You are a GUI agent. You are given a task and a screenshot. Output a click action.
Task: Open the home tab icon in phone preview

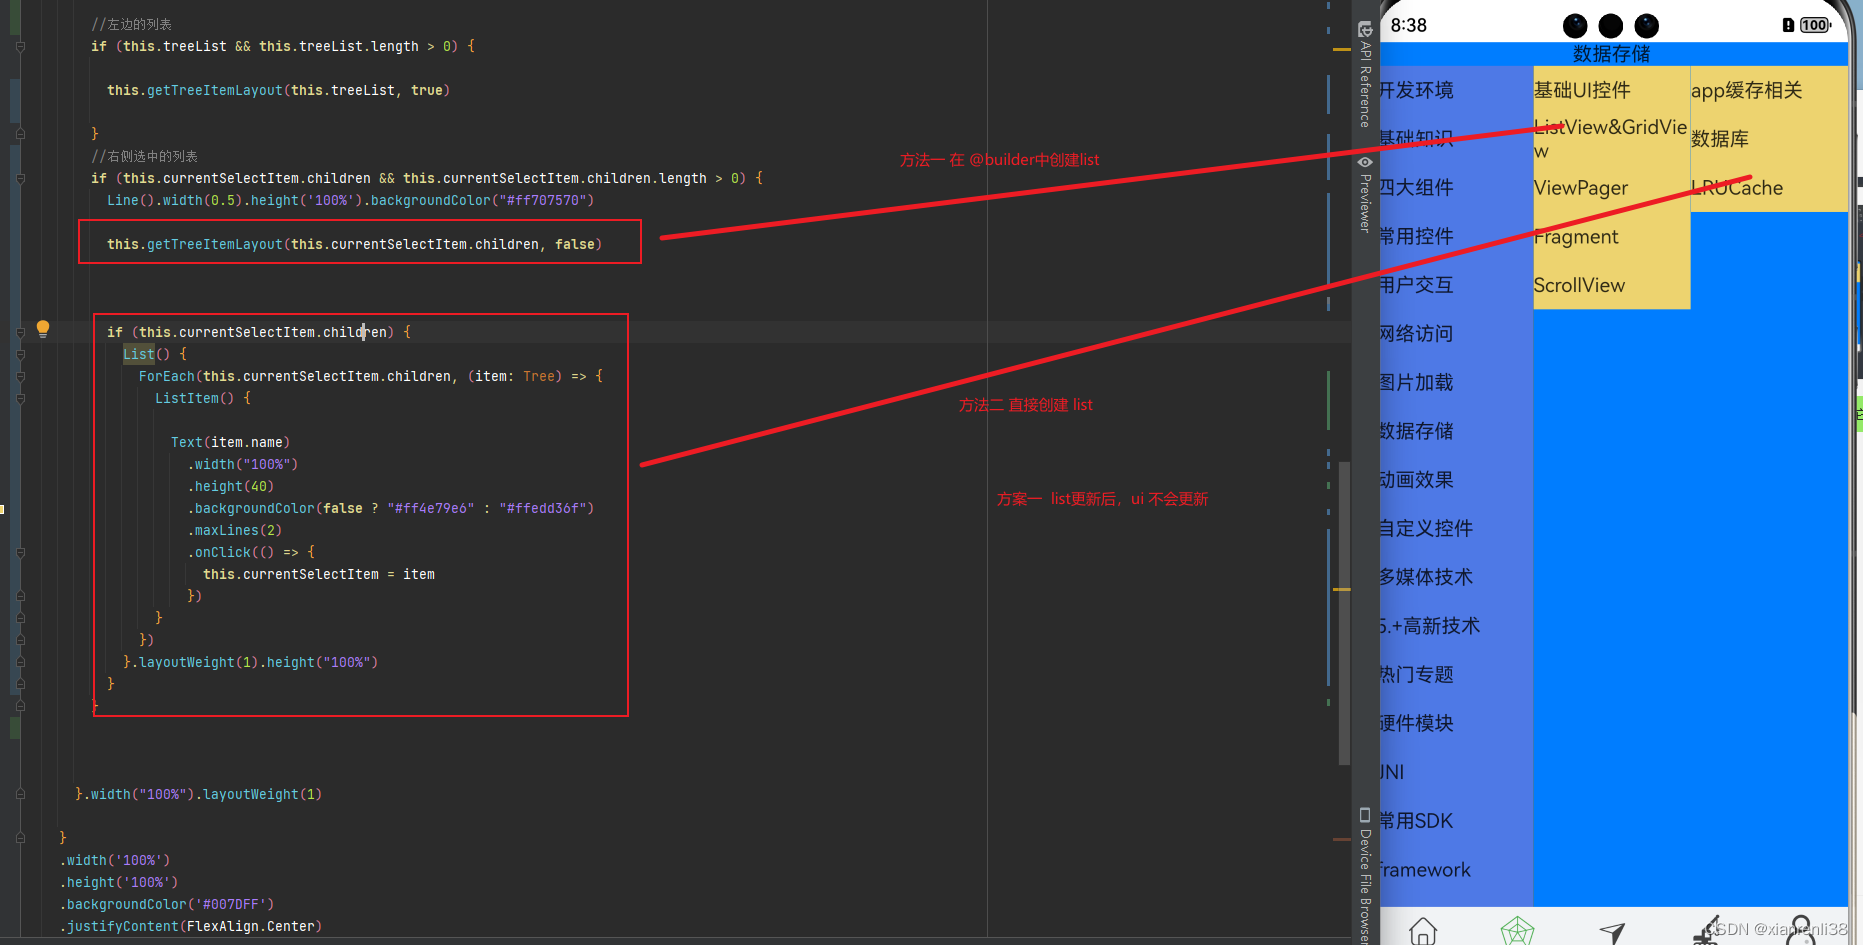click(x=1423, y=932)
